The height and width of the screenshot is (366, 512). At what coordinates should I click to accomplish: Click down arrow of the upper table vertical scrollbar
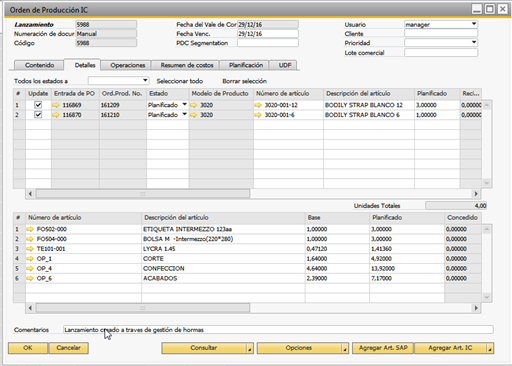487,183
